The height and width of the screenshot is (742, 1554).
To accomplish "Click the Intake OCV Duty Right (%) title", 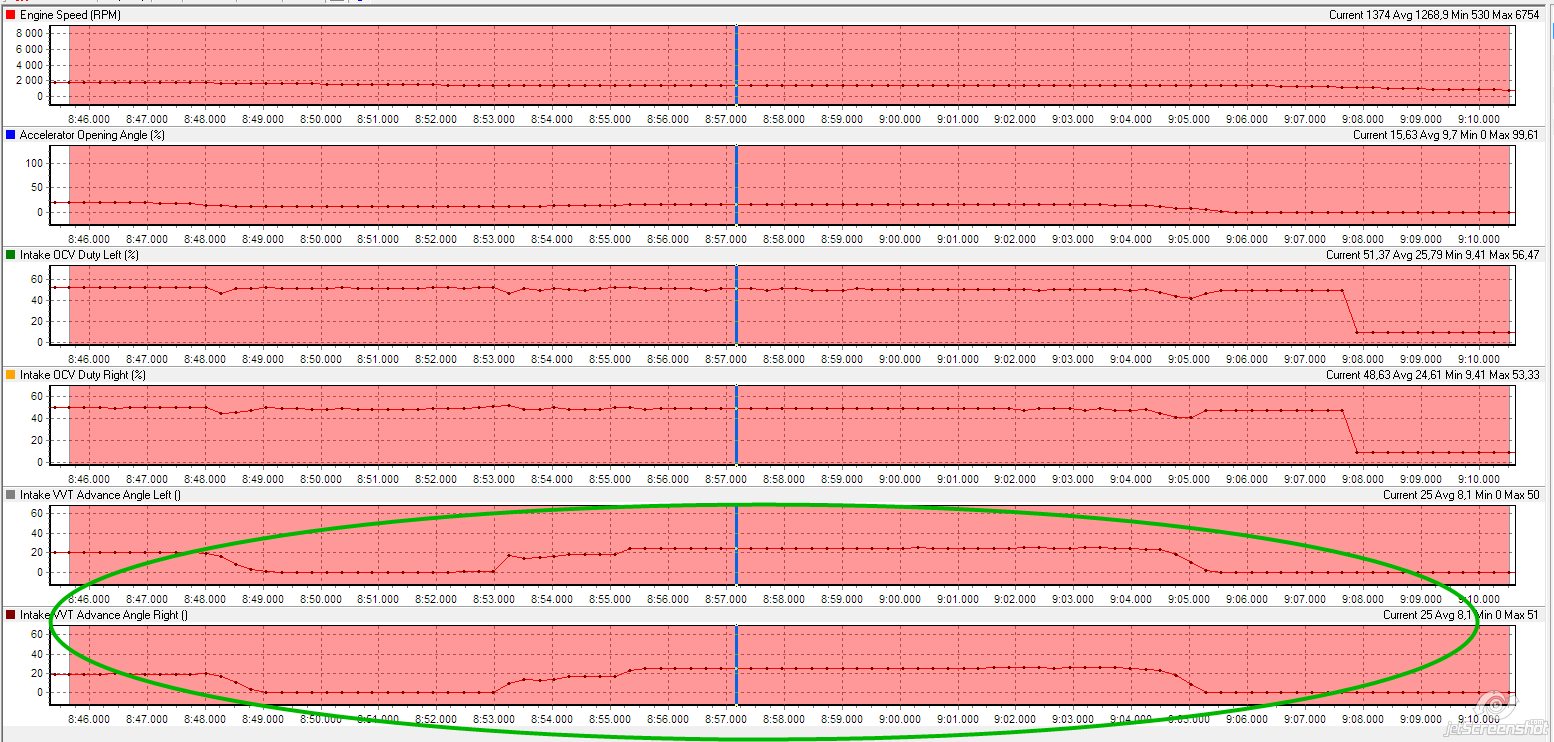I will pyautogui.click(x=83, y=375).
